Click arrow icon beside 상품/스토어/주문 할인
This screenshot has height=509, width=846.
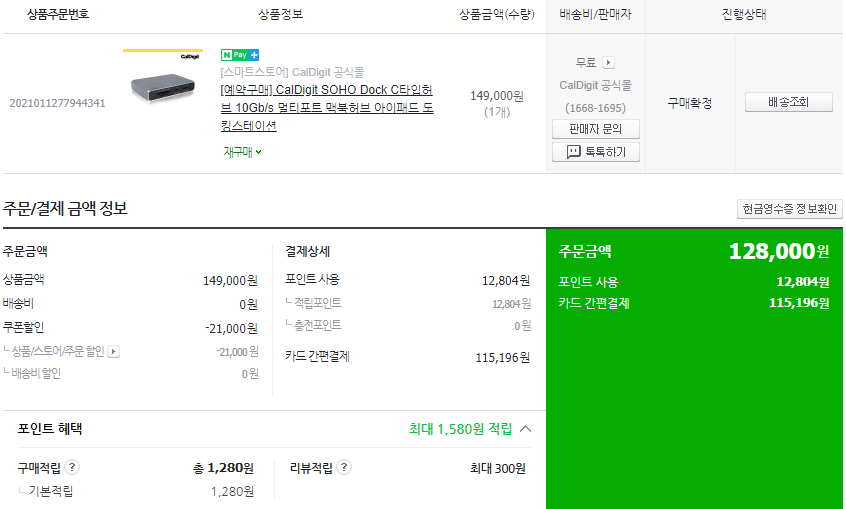point(113,351)
